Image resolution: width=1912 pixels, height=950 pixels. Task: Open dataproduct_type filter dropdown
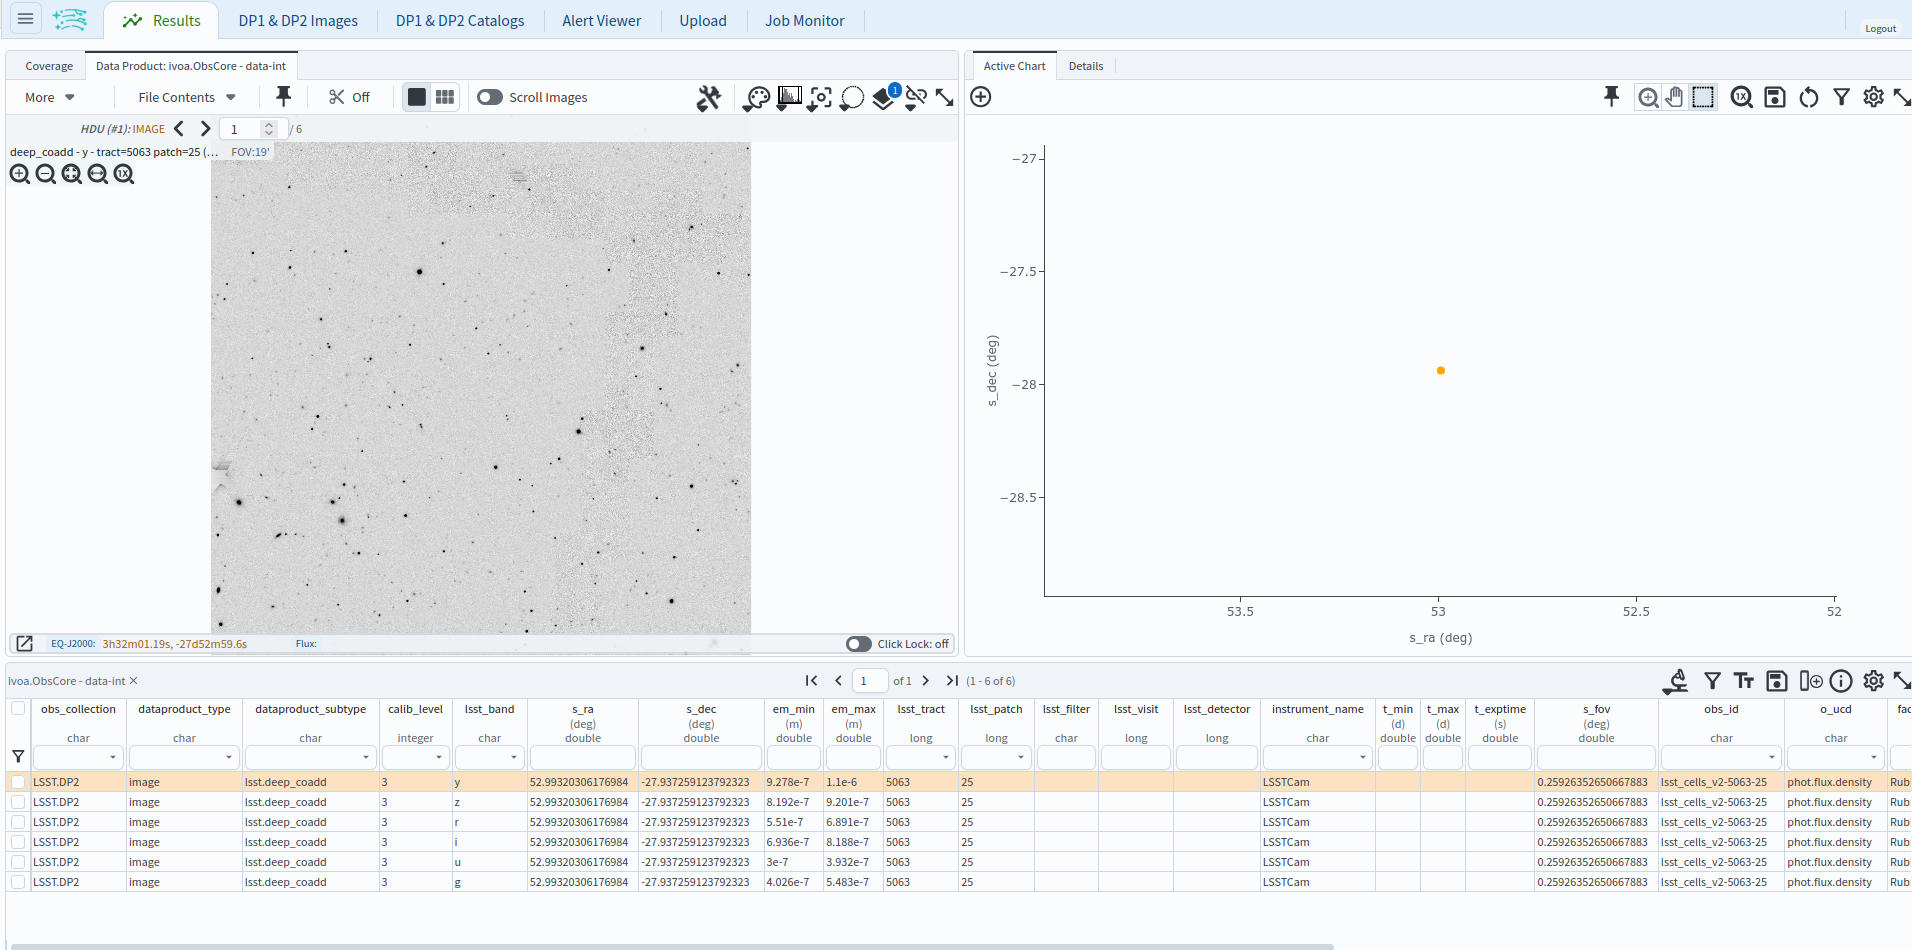click(229, 757)
